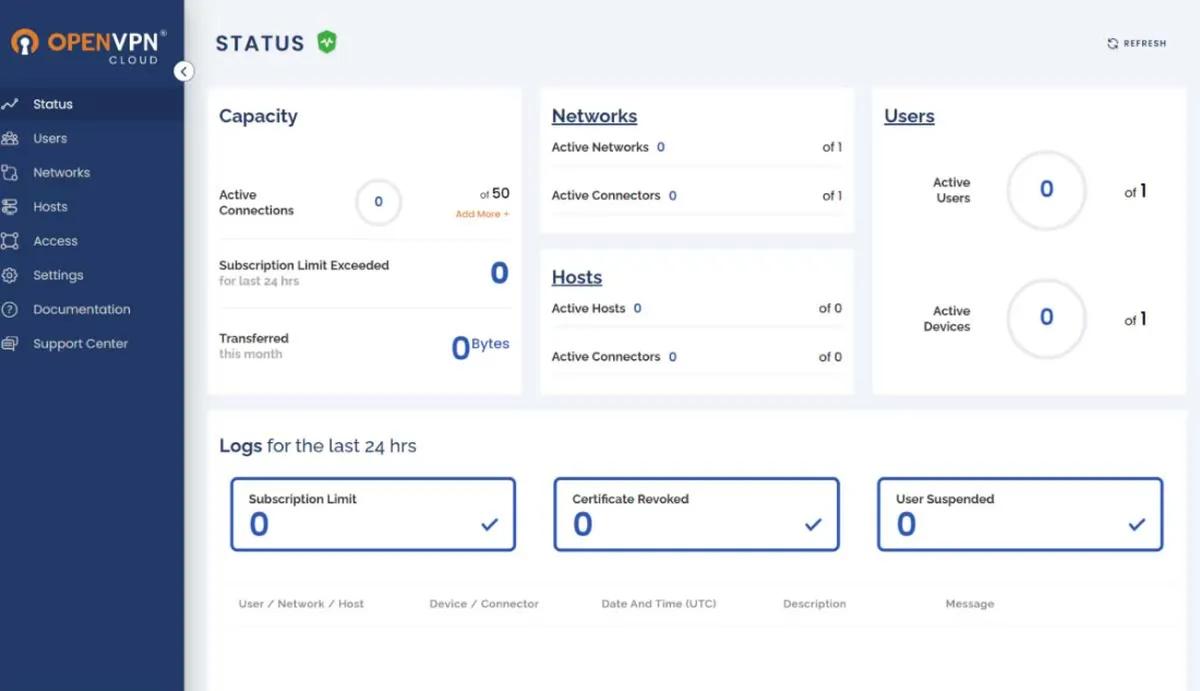1200x691 pixels.
Task: Open the Access sidebar section
Action: 92,241
